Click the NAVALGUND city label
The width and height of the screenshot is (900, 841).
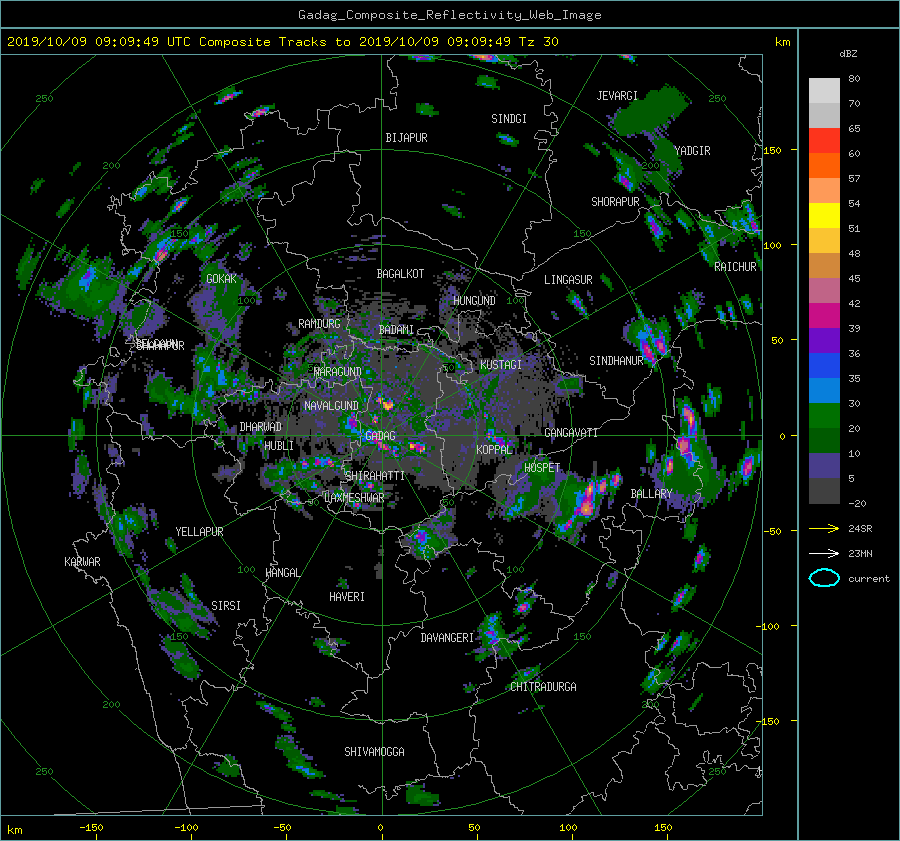331,406
